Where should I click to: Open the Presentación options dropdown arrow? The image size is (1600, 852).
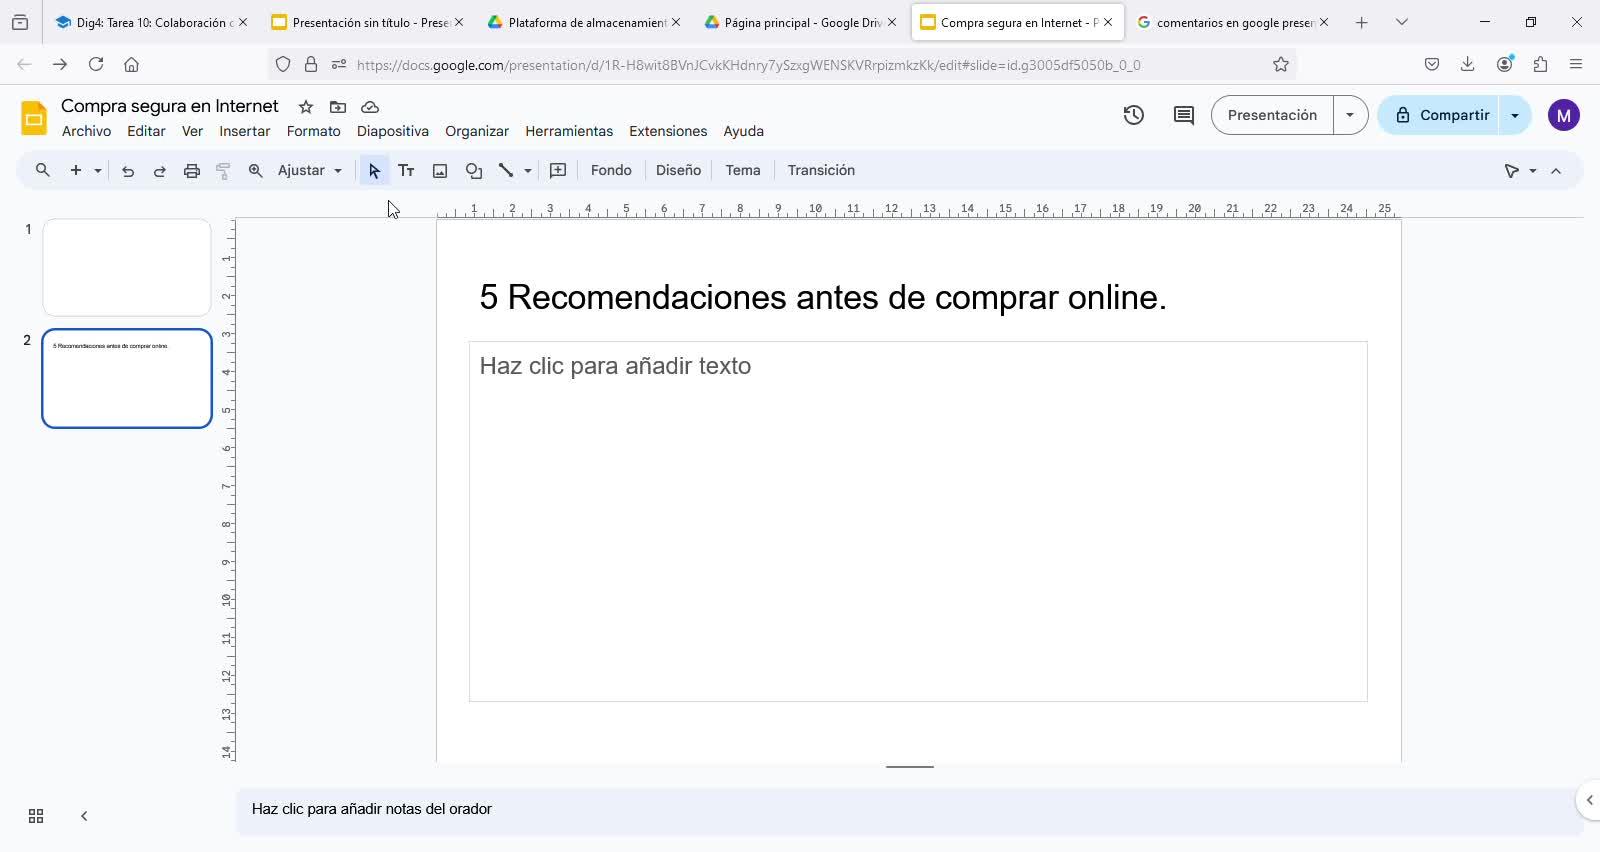click(x=1350, y=115)
